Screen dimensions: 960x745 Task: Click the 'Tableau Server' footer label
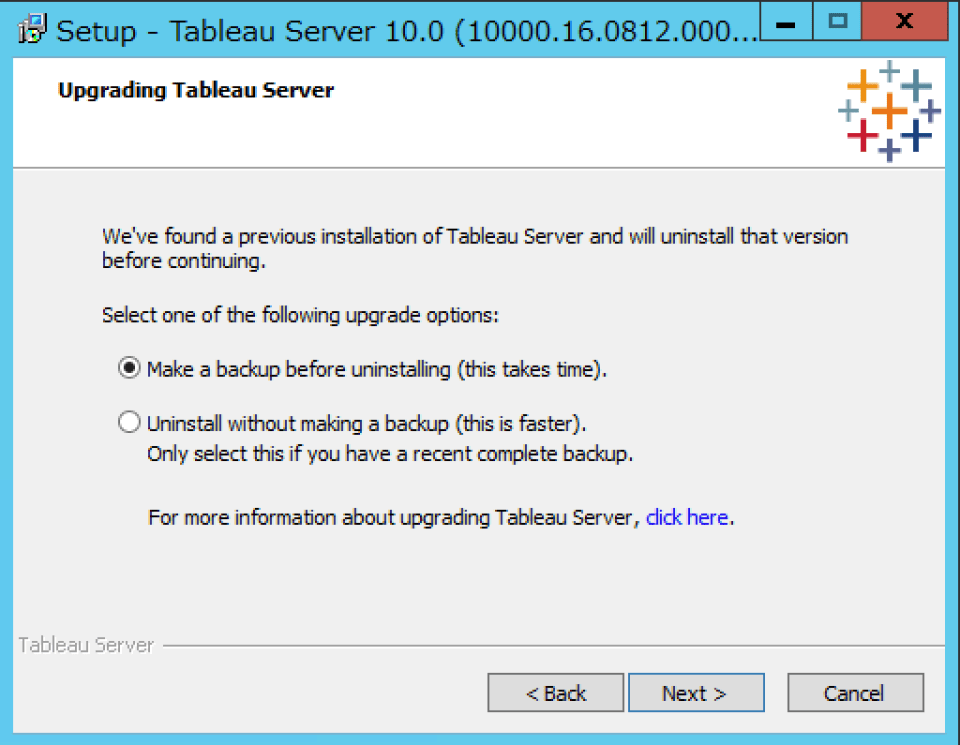pyautogui.click(x=86, y=645)
